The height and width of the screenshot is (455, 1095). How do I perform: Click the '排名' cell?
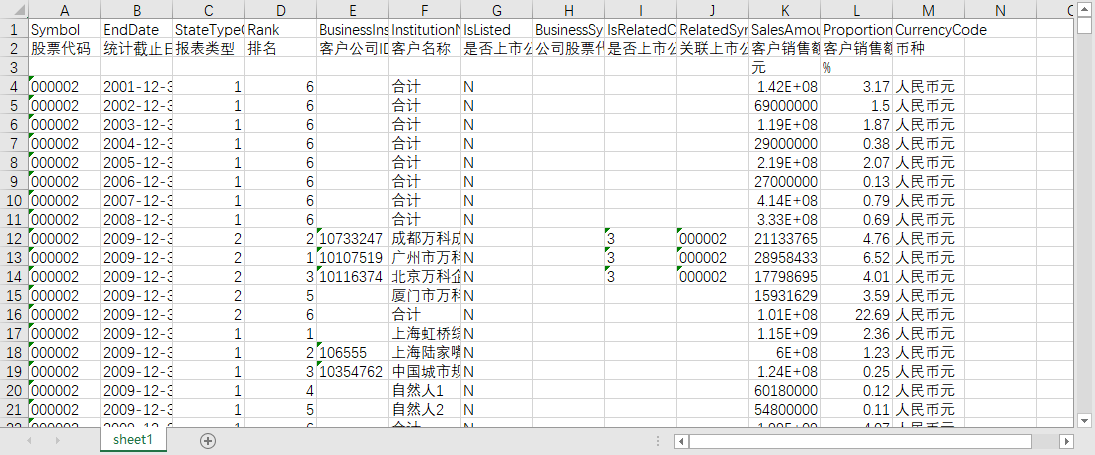tap(281, 49)
